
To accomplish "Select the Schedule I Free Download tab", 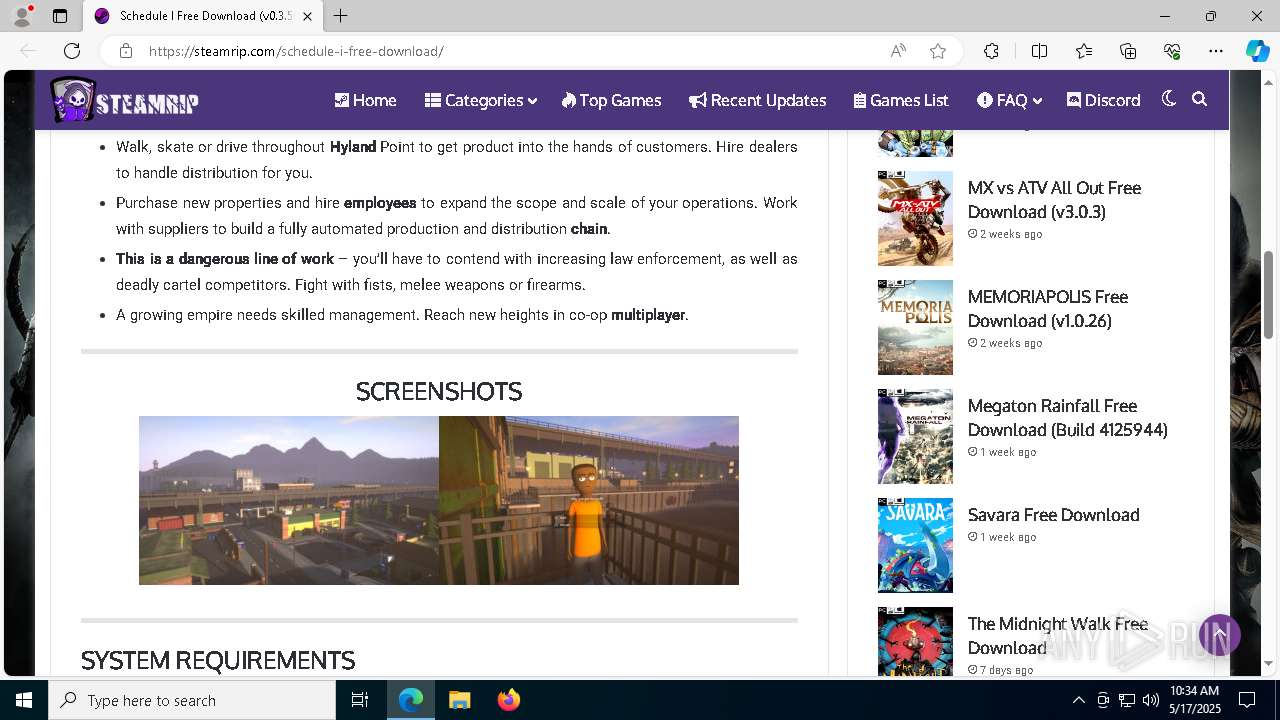I will 205,16.
